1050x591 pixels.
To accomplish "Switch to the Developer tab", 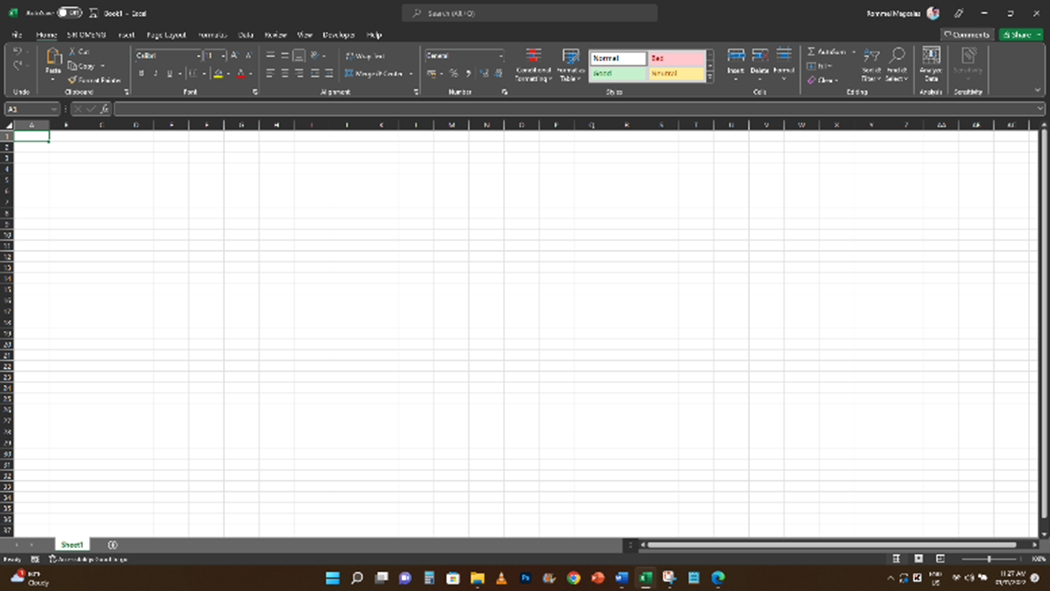I will (x=338, y=35).
